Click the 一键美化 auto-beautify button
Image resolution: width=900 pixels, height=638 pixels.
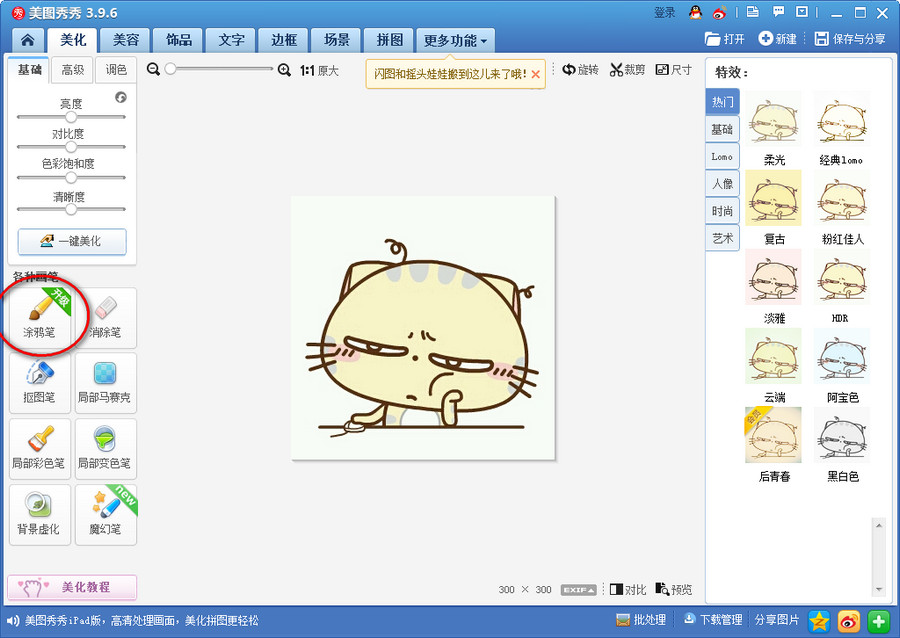point(72,242)
